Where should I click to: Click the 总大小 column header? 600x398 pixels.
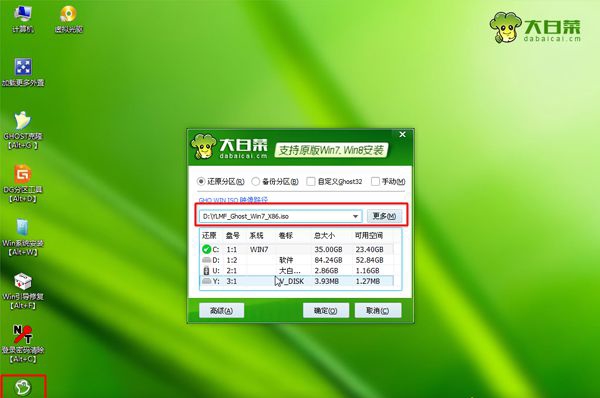tap(324, 235)
